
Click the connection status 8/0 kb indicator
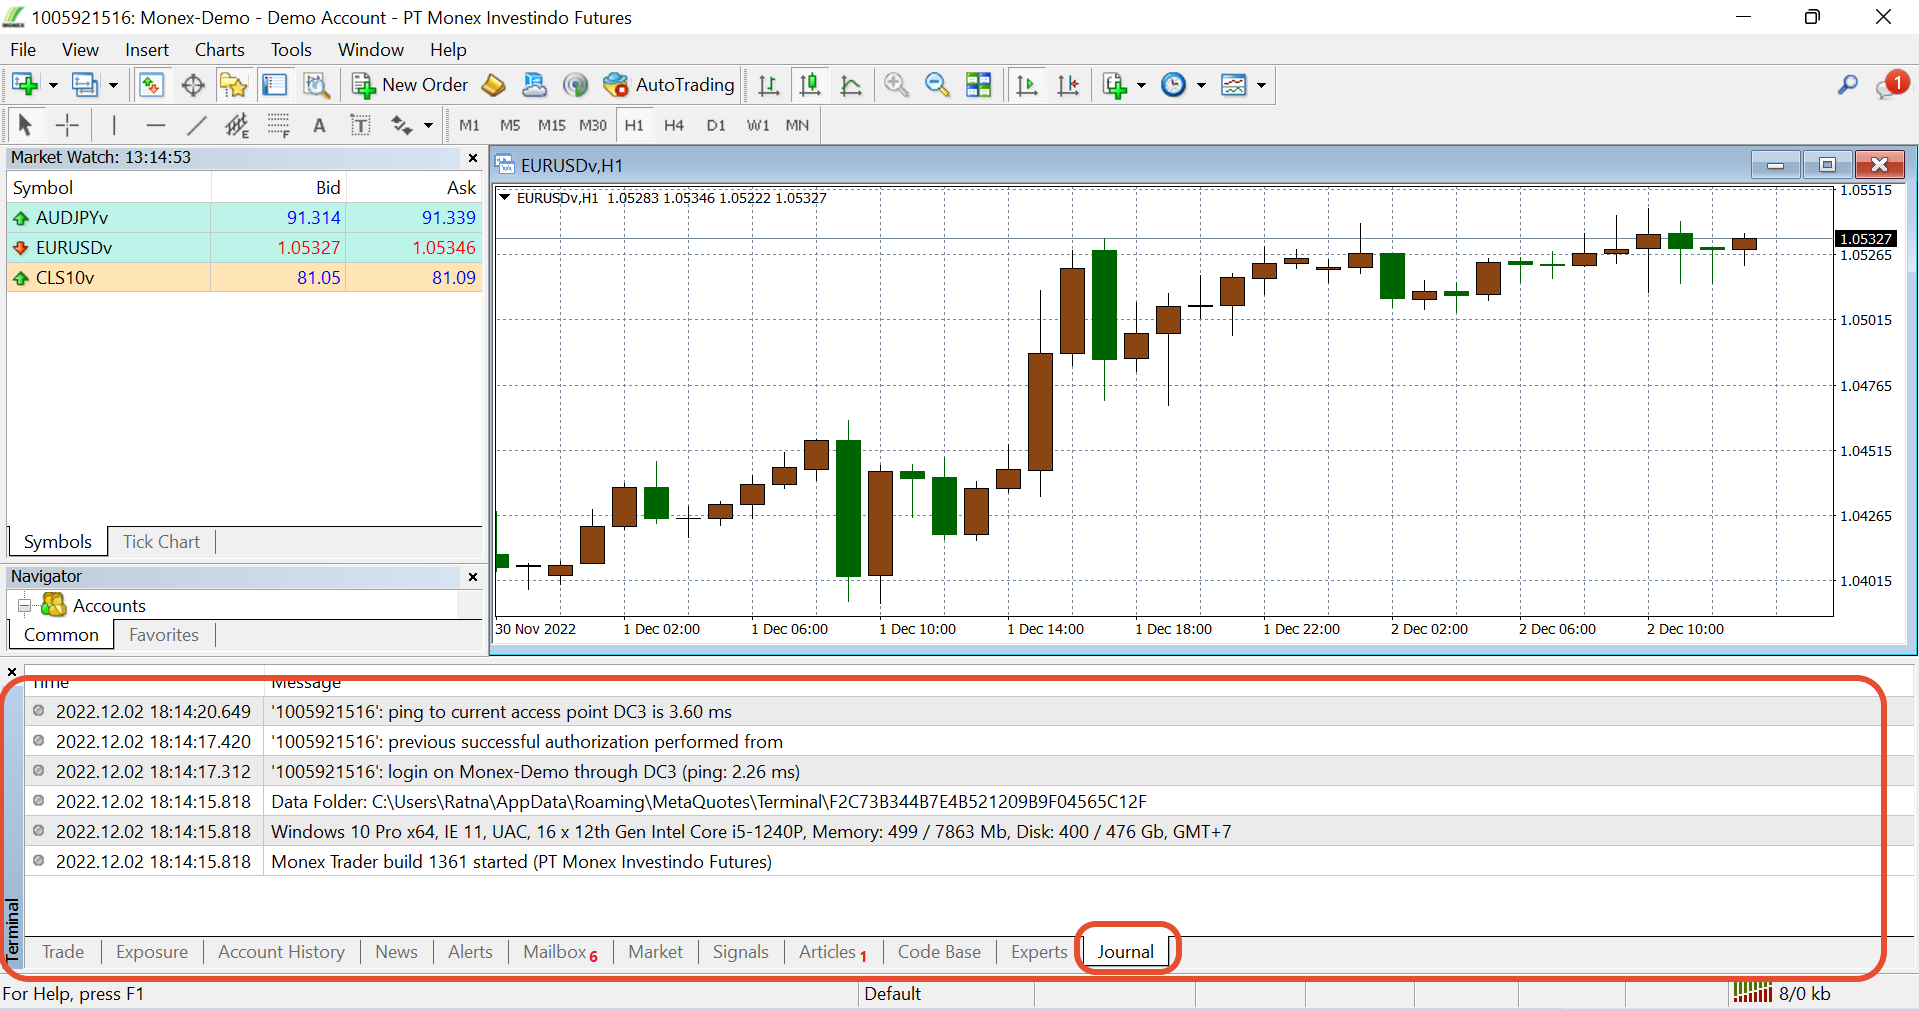coord(1782,993)
